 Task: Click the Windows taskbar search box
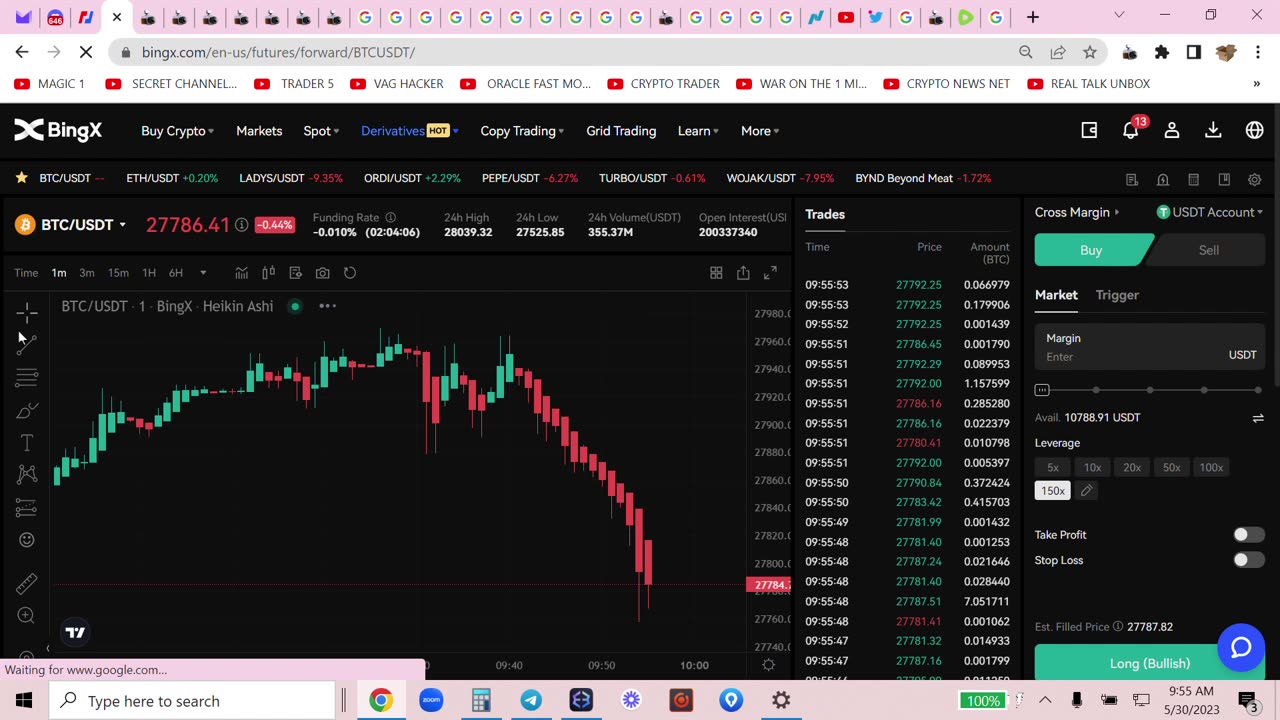tap(193, 700)
